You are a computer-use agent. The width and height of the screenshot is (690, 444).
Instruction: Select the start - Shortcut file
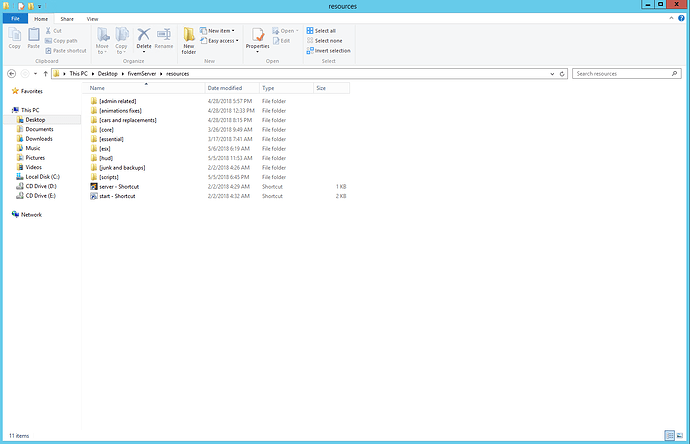coord(113,196)
